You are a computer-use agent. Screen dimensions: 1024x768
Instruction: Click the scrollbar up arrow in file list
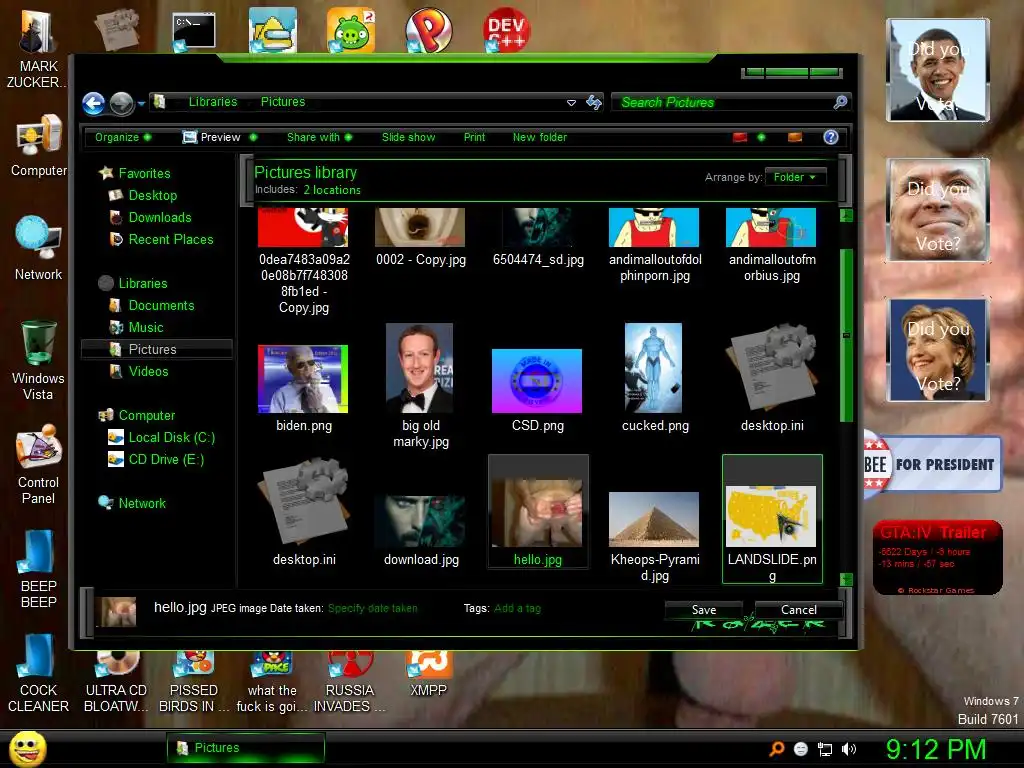click(846, 215)
